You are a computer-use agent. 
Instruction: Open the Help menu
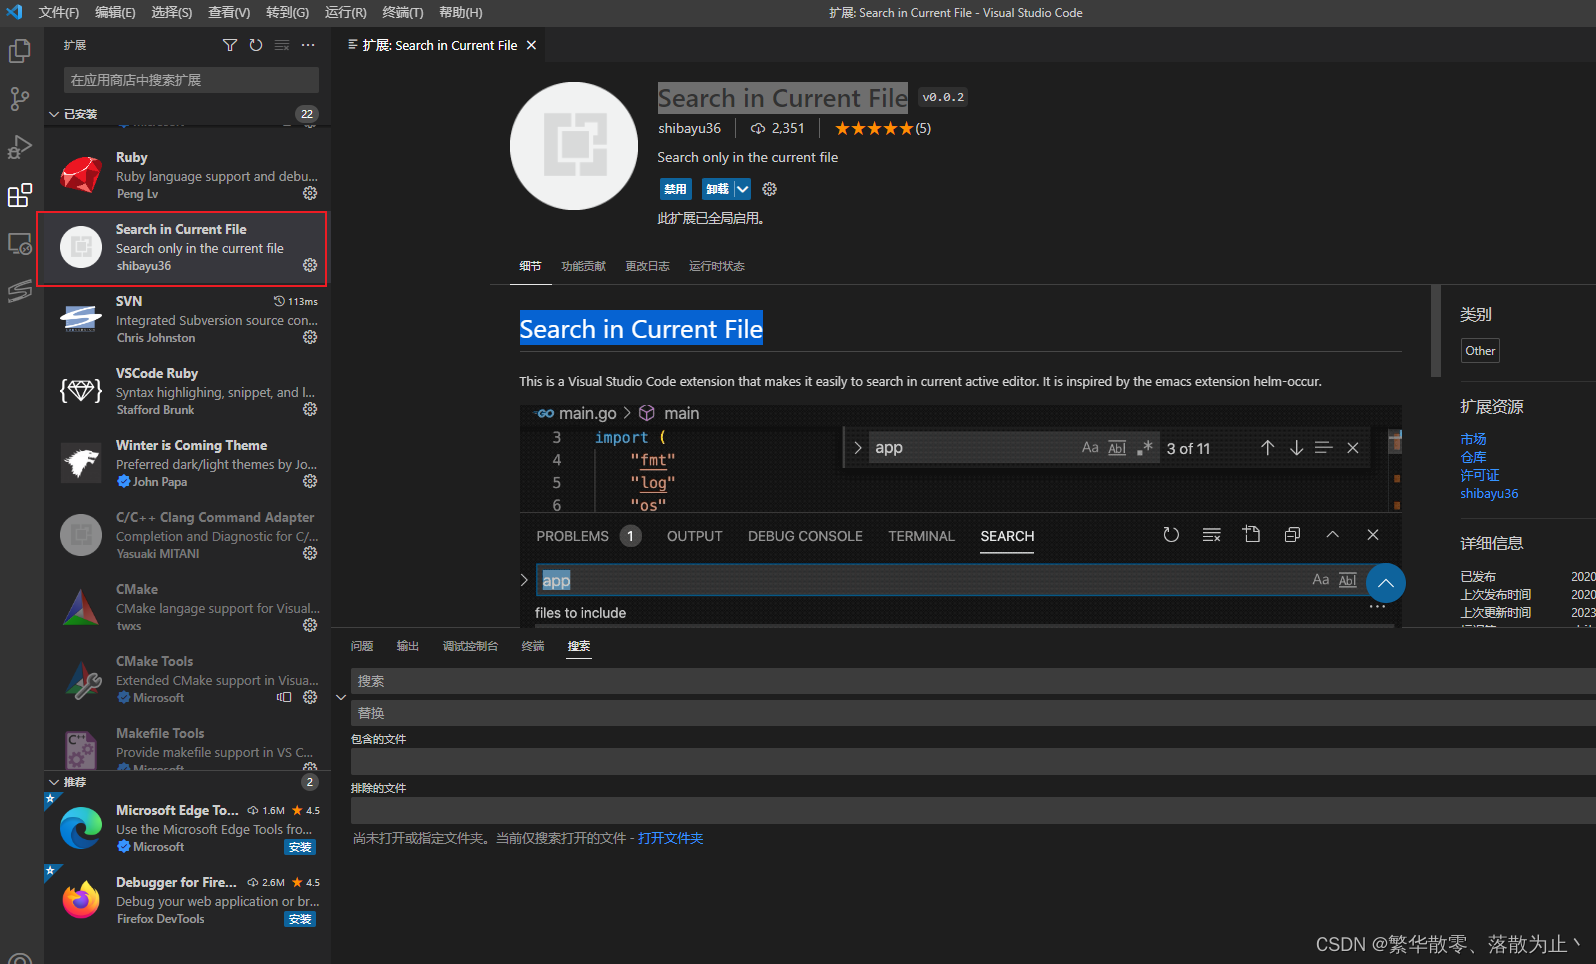tap(461, 12)
